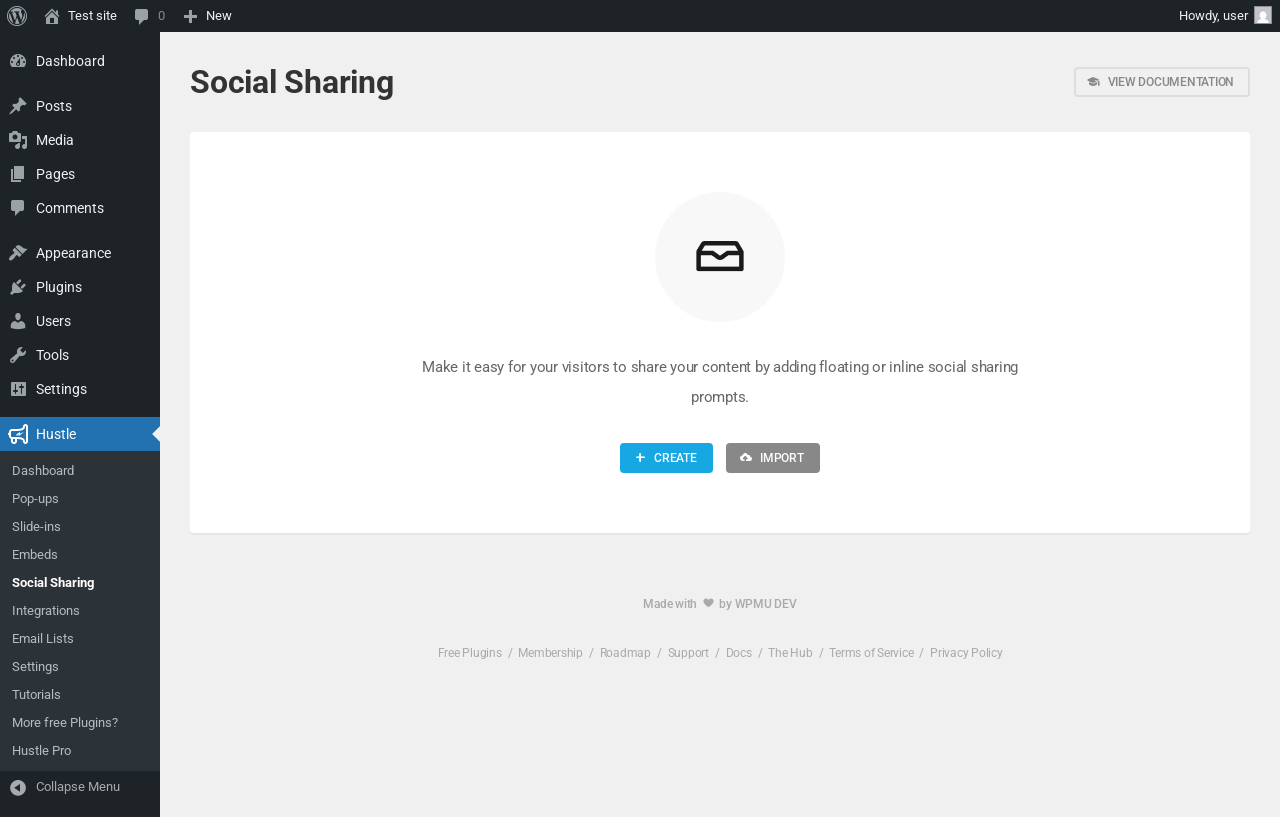Click the Dashboard gauge icon in sidebar
1280x817 pixels.
pos(18,61)
